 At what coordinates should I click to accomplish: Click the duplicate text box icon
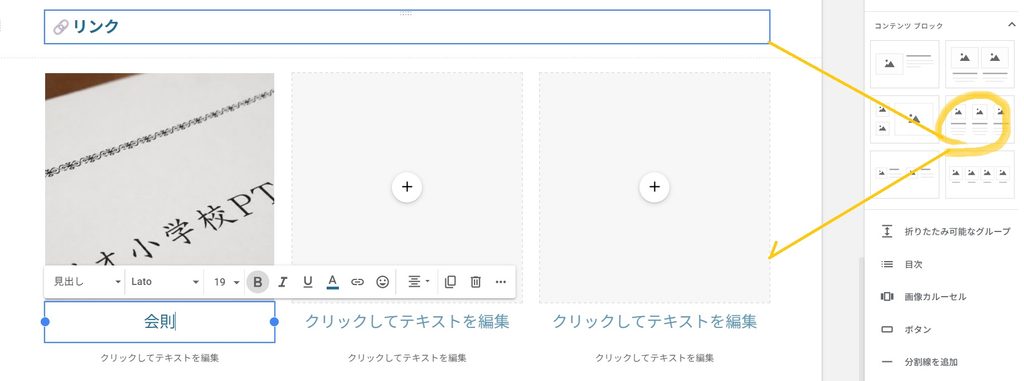tap(450, 282)
